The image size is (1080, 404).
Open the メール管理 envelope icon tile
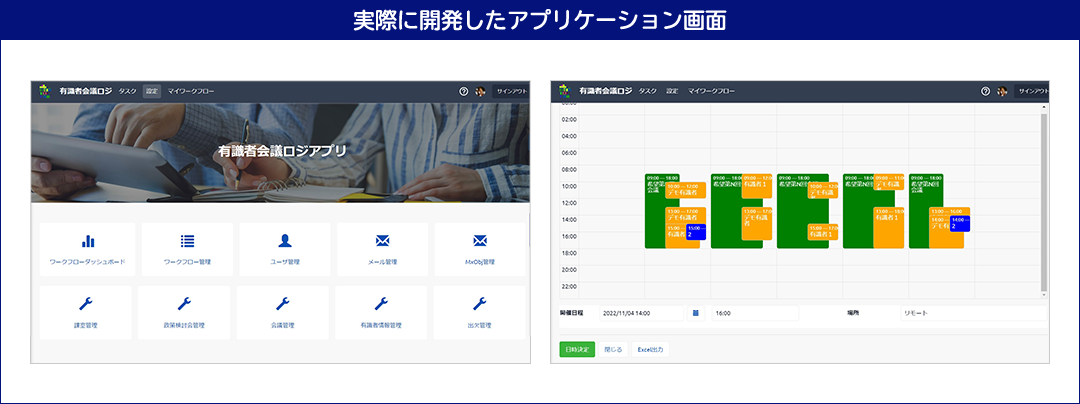[382, 248]
